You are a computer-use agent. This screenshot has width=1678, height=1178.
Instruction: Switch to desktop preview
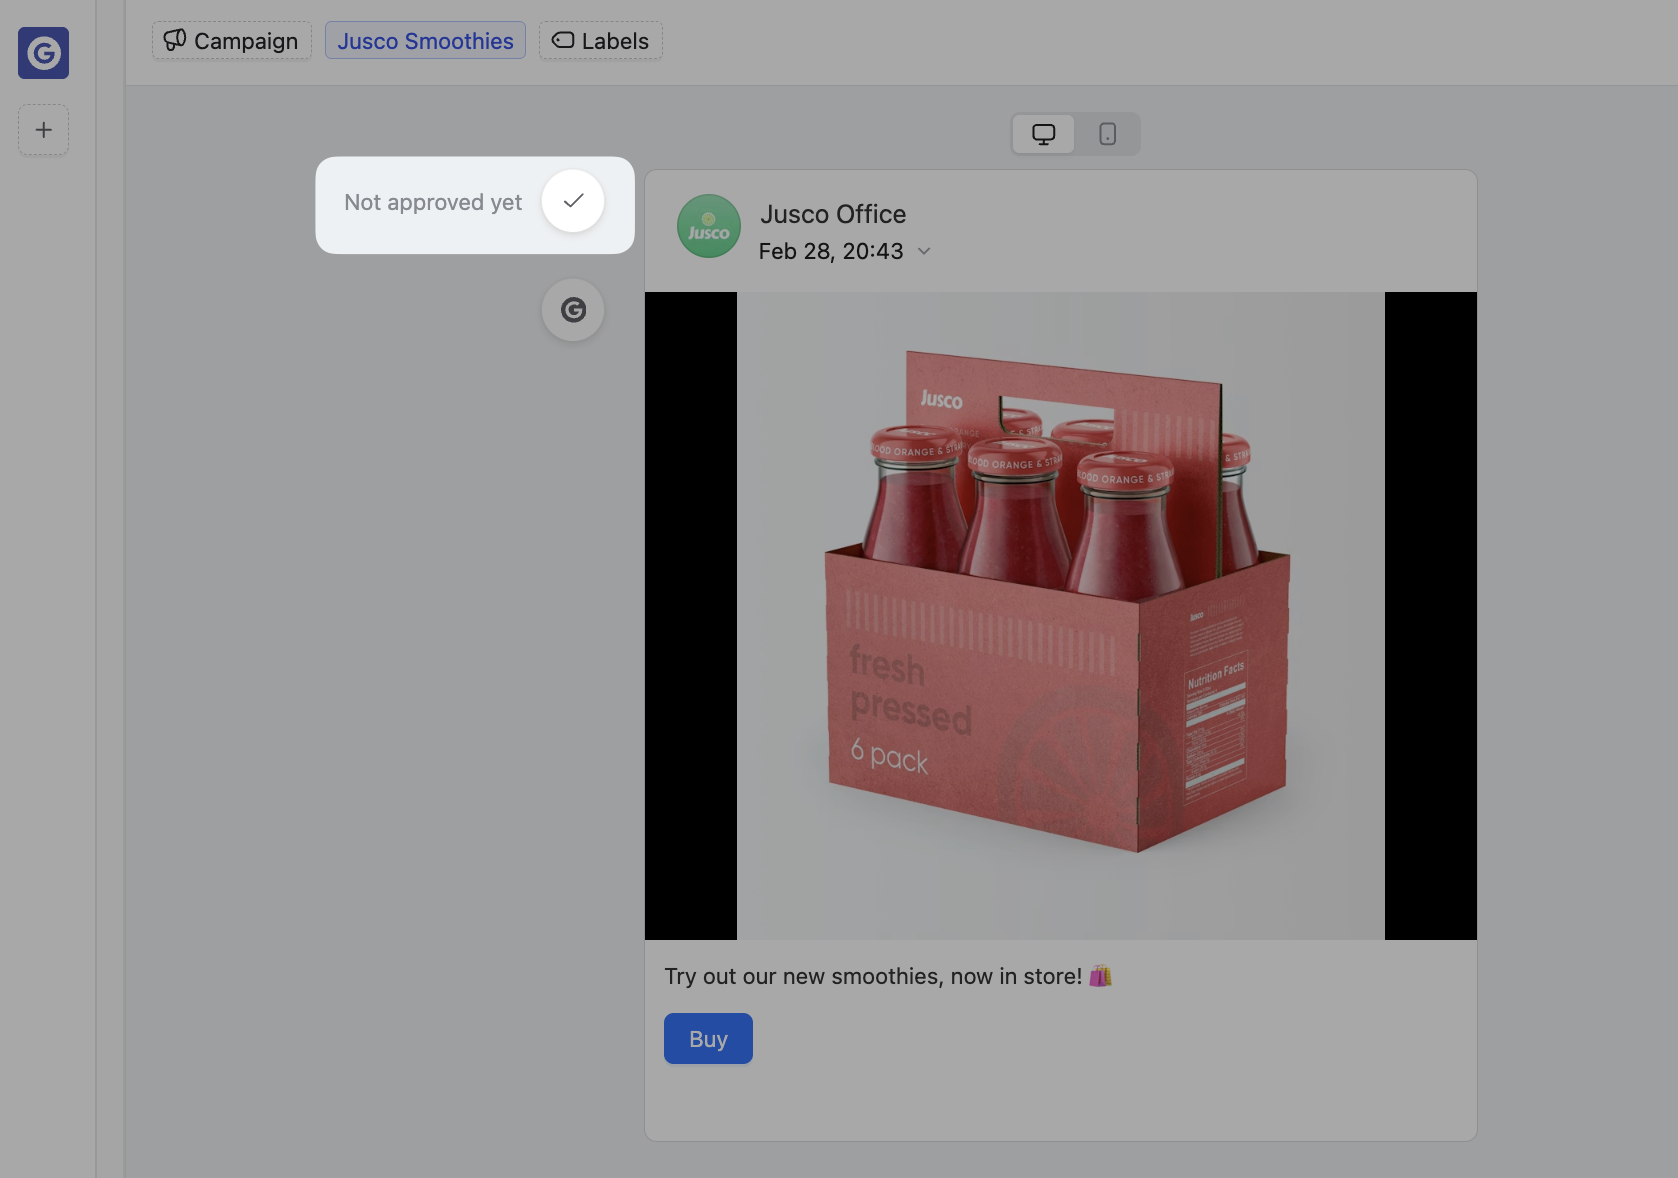[x=1044, y=134]
